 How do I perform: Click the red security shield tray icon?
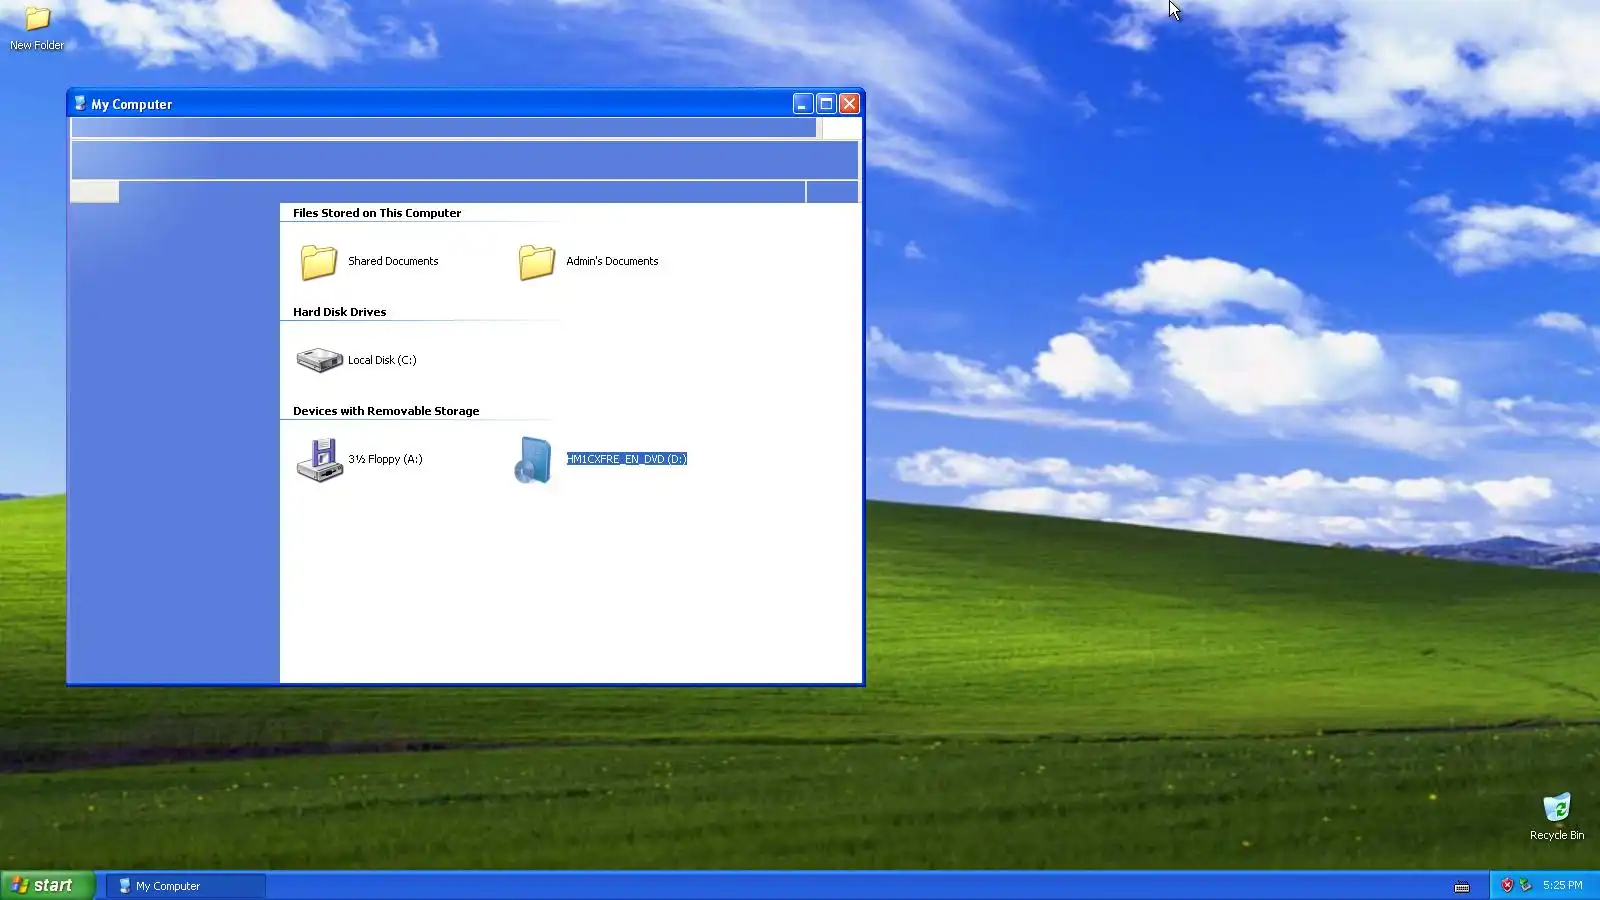[x=1507, y=885]
